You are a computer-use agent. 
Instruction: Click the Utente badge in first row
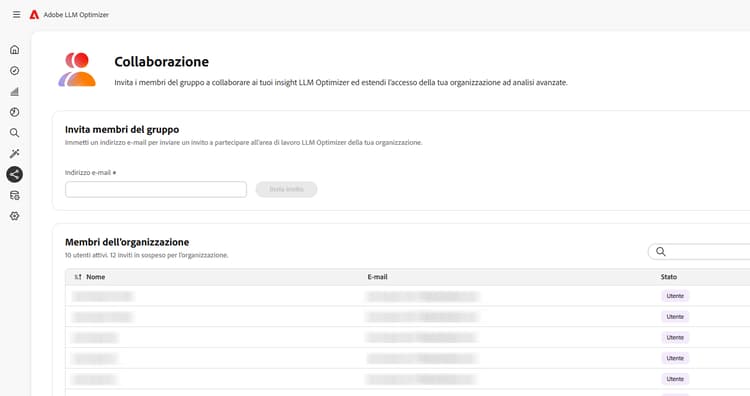[675, 296]
